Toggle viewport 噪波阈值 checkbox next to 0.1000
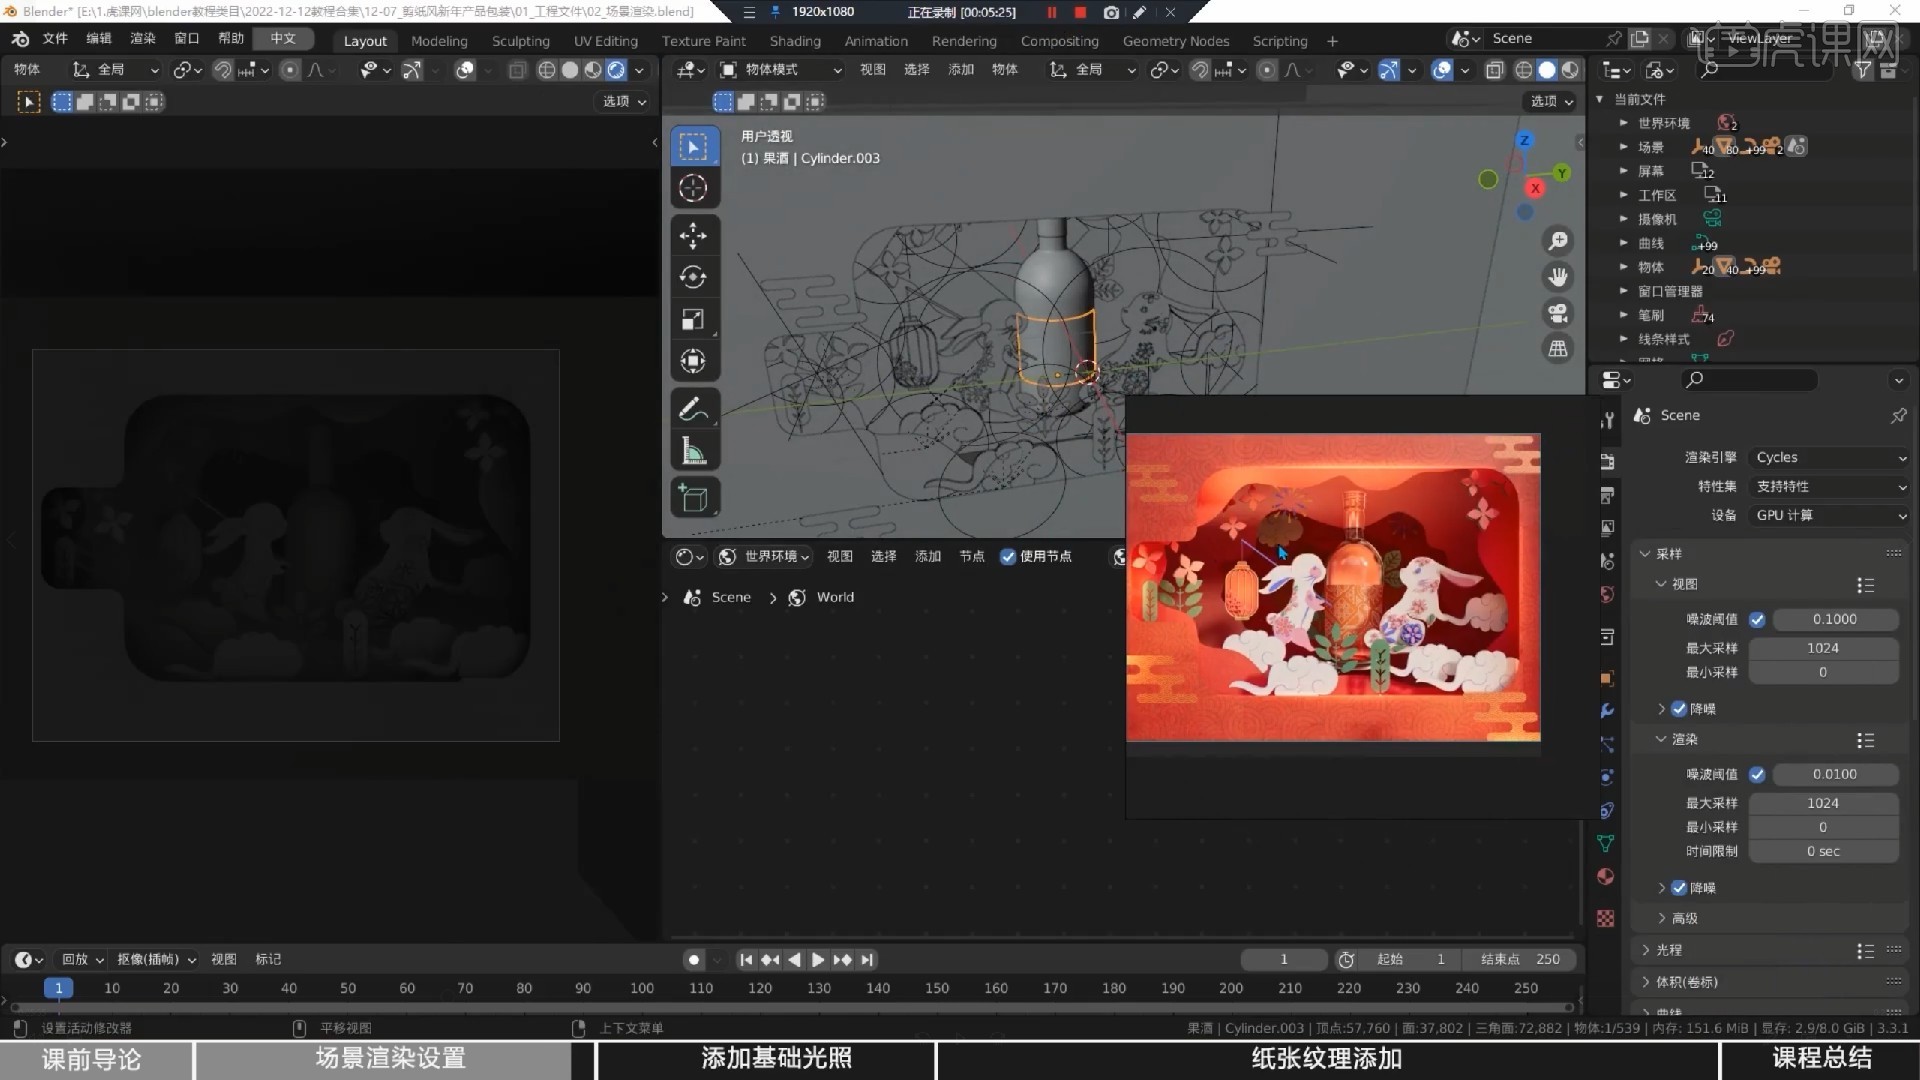This screenshot has width=1920, height=1080. pyautogui.click(x=1757, y=620)
